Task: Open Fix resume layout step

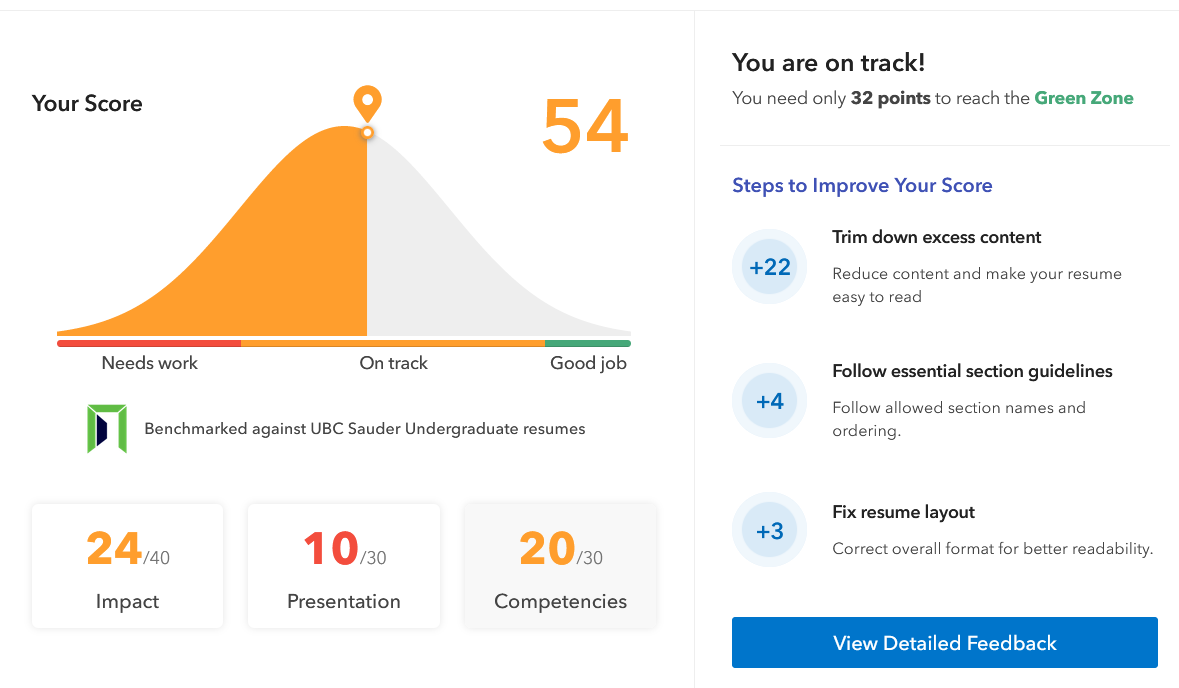Action: click(x=903, y=512)
